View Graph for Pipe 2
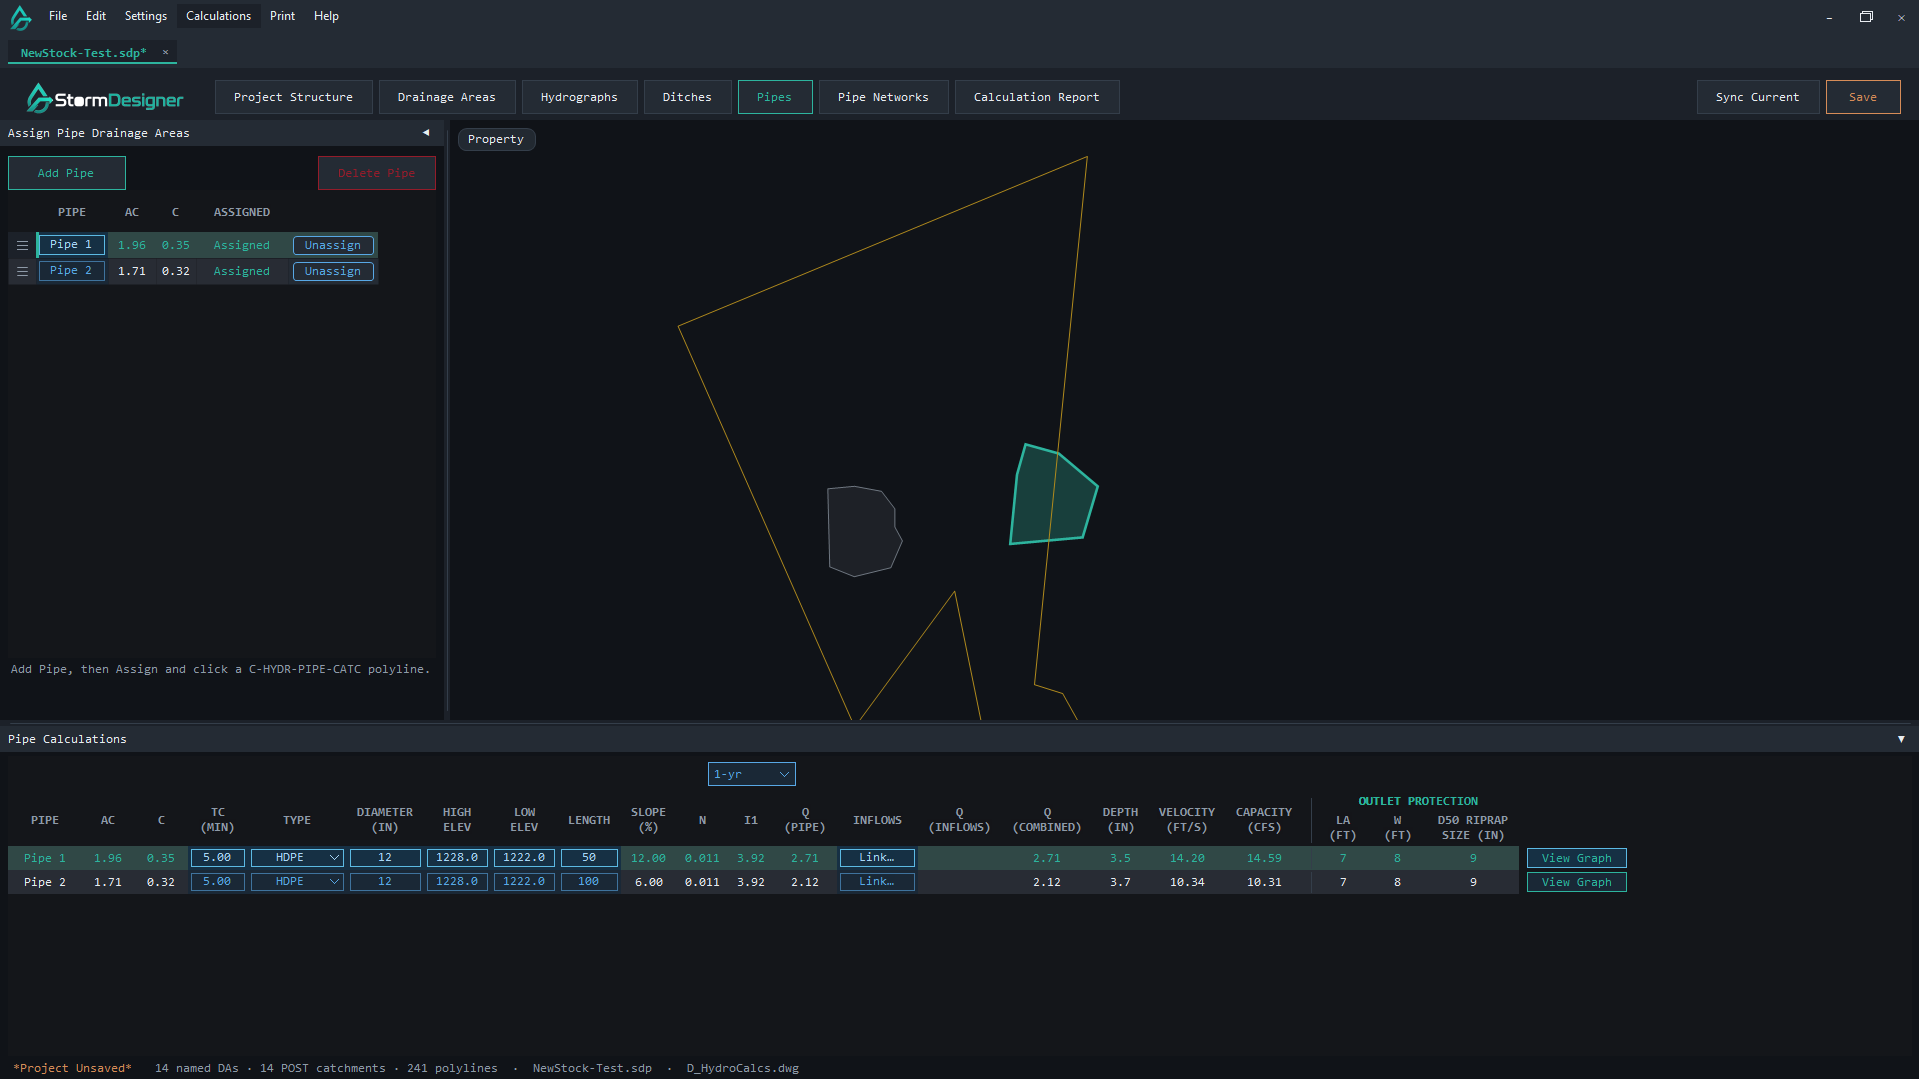 (x=1577, y=882)
